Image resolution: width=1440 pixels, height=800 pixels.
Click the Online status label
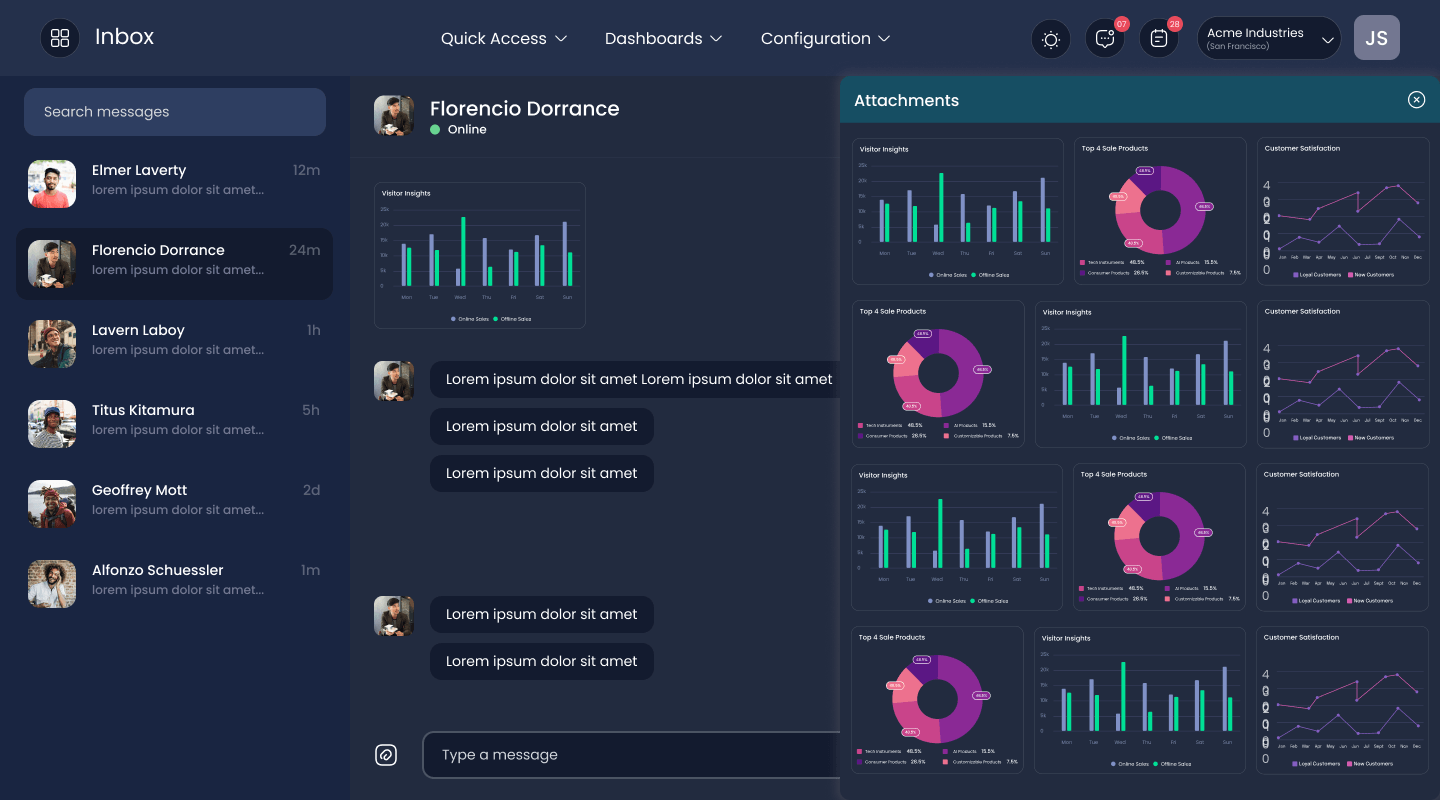point(467,130)
